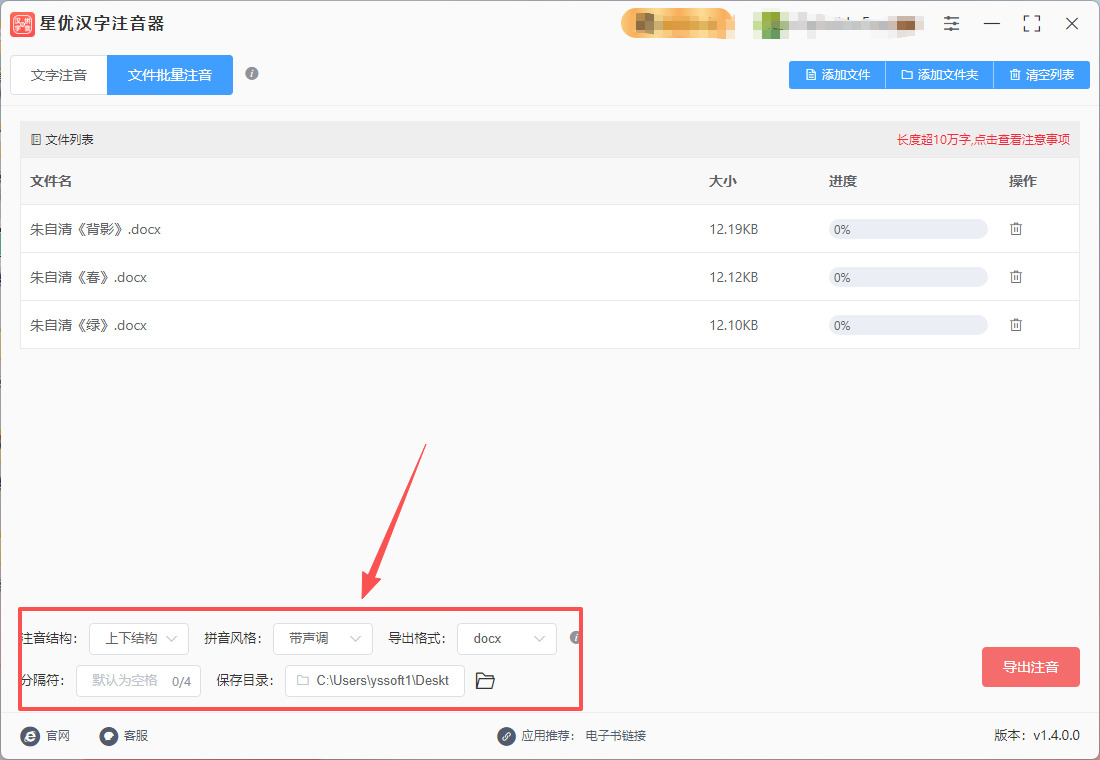1100x760 pixels.
Task: Open the 导出格式 dropdown set to docx
Action: click(507, 639)
